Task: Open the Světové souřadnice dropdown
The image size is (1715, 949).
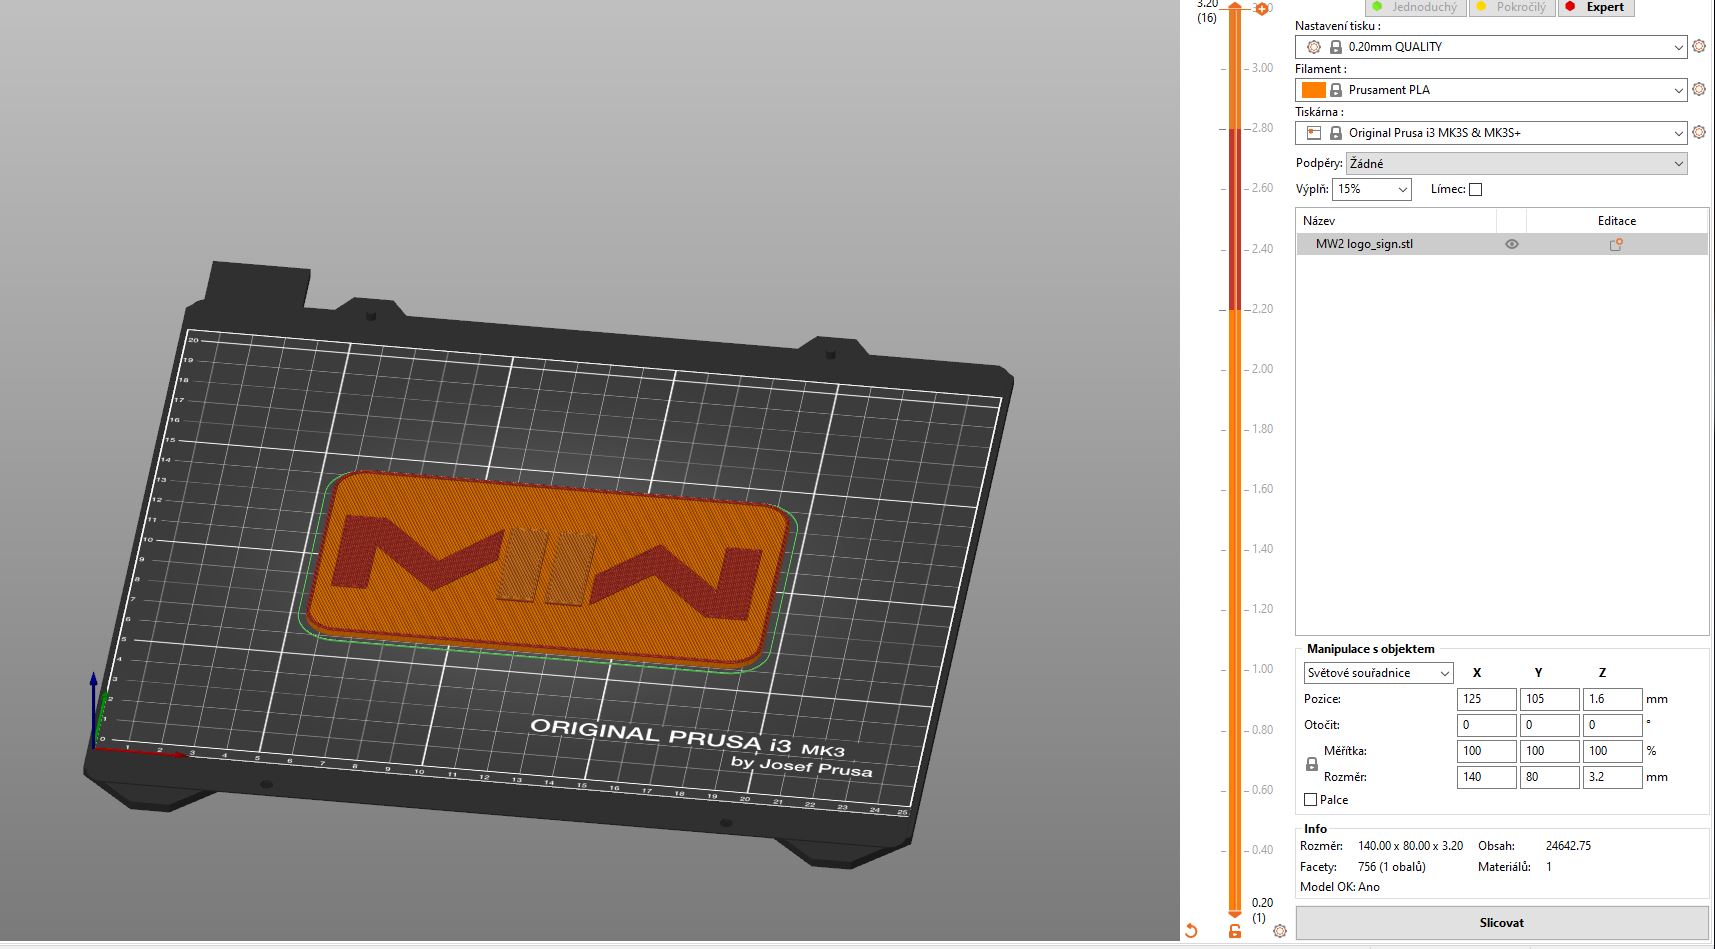Action: 1378,673
